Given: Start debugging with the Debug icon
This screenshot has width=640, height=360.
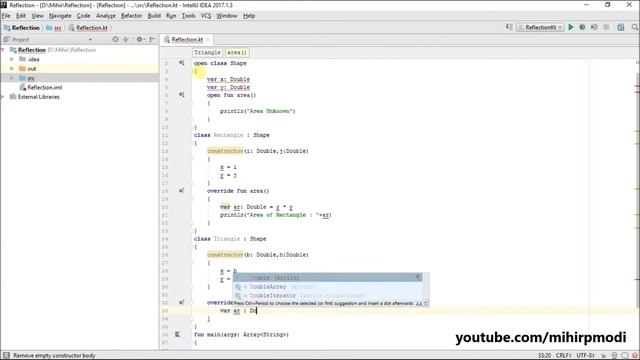Looking at the screenshot, I should tap(582, 27).
